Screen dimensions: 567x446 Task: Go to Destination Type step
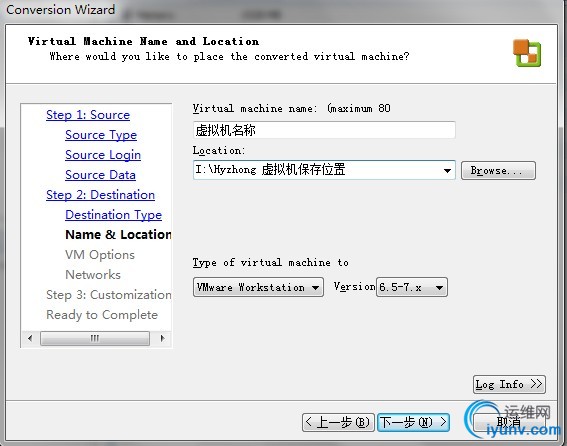point(114,215)
